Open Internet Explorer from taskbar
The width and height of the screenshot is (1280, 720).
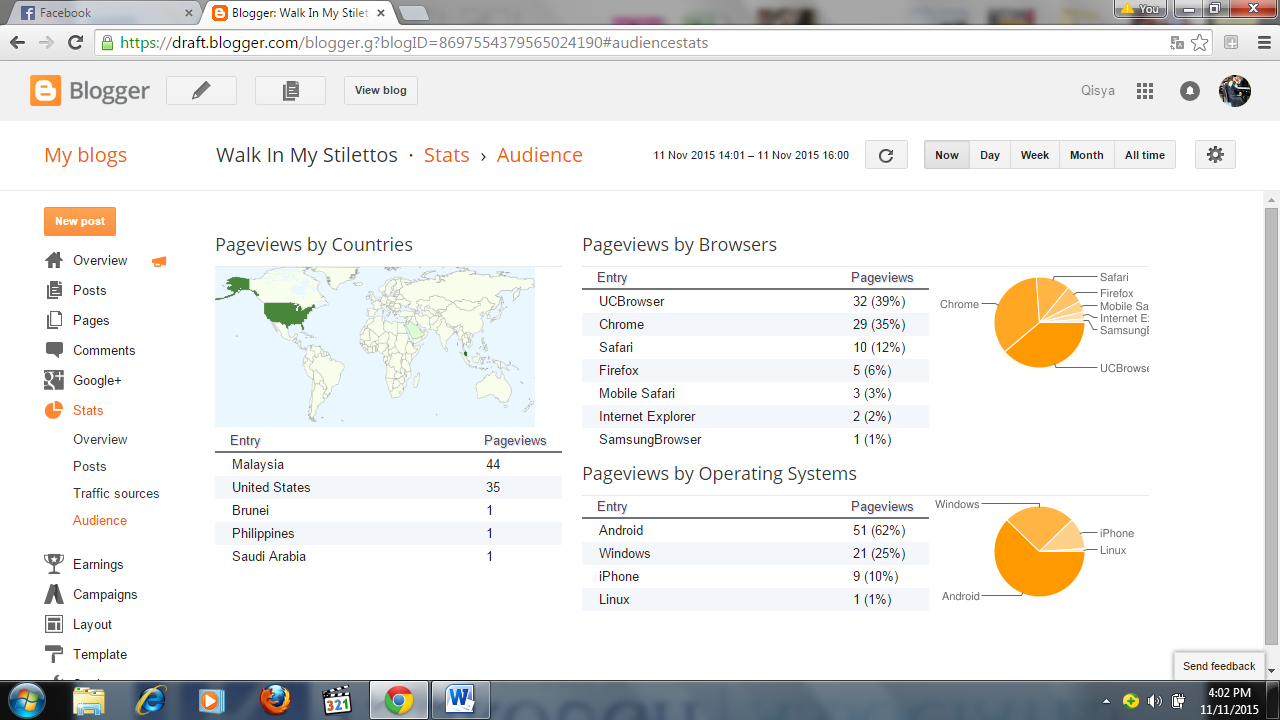[x=151, y=699]
